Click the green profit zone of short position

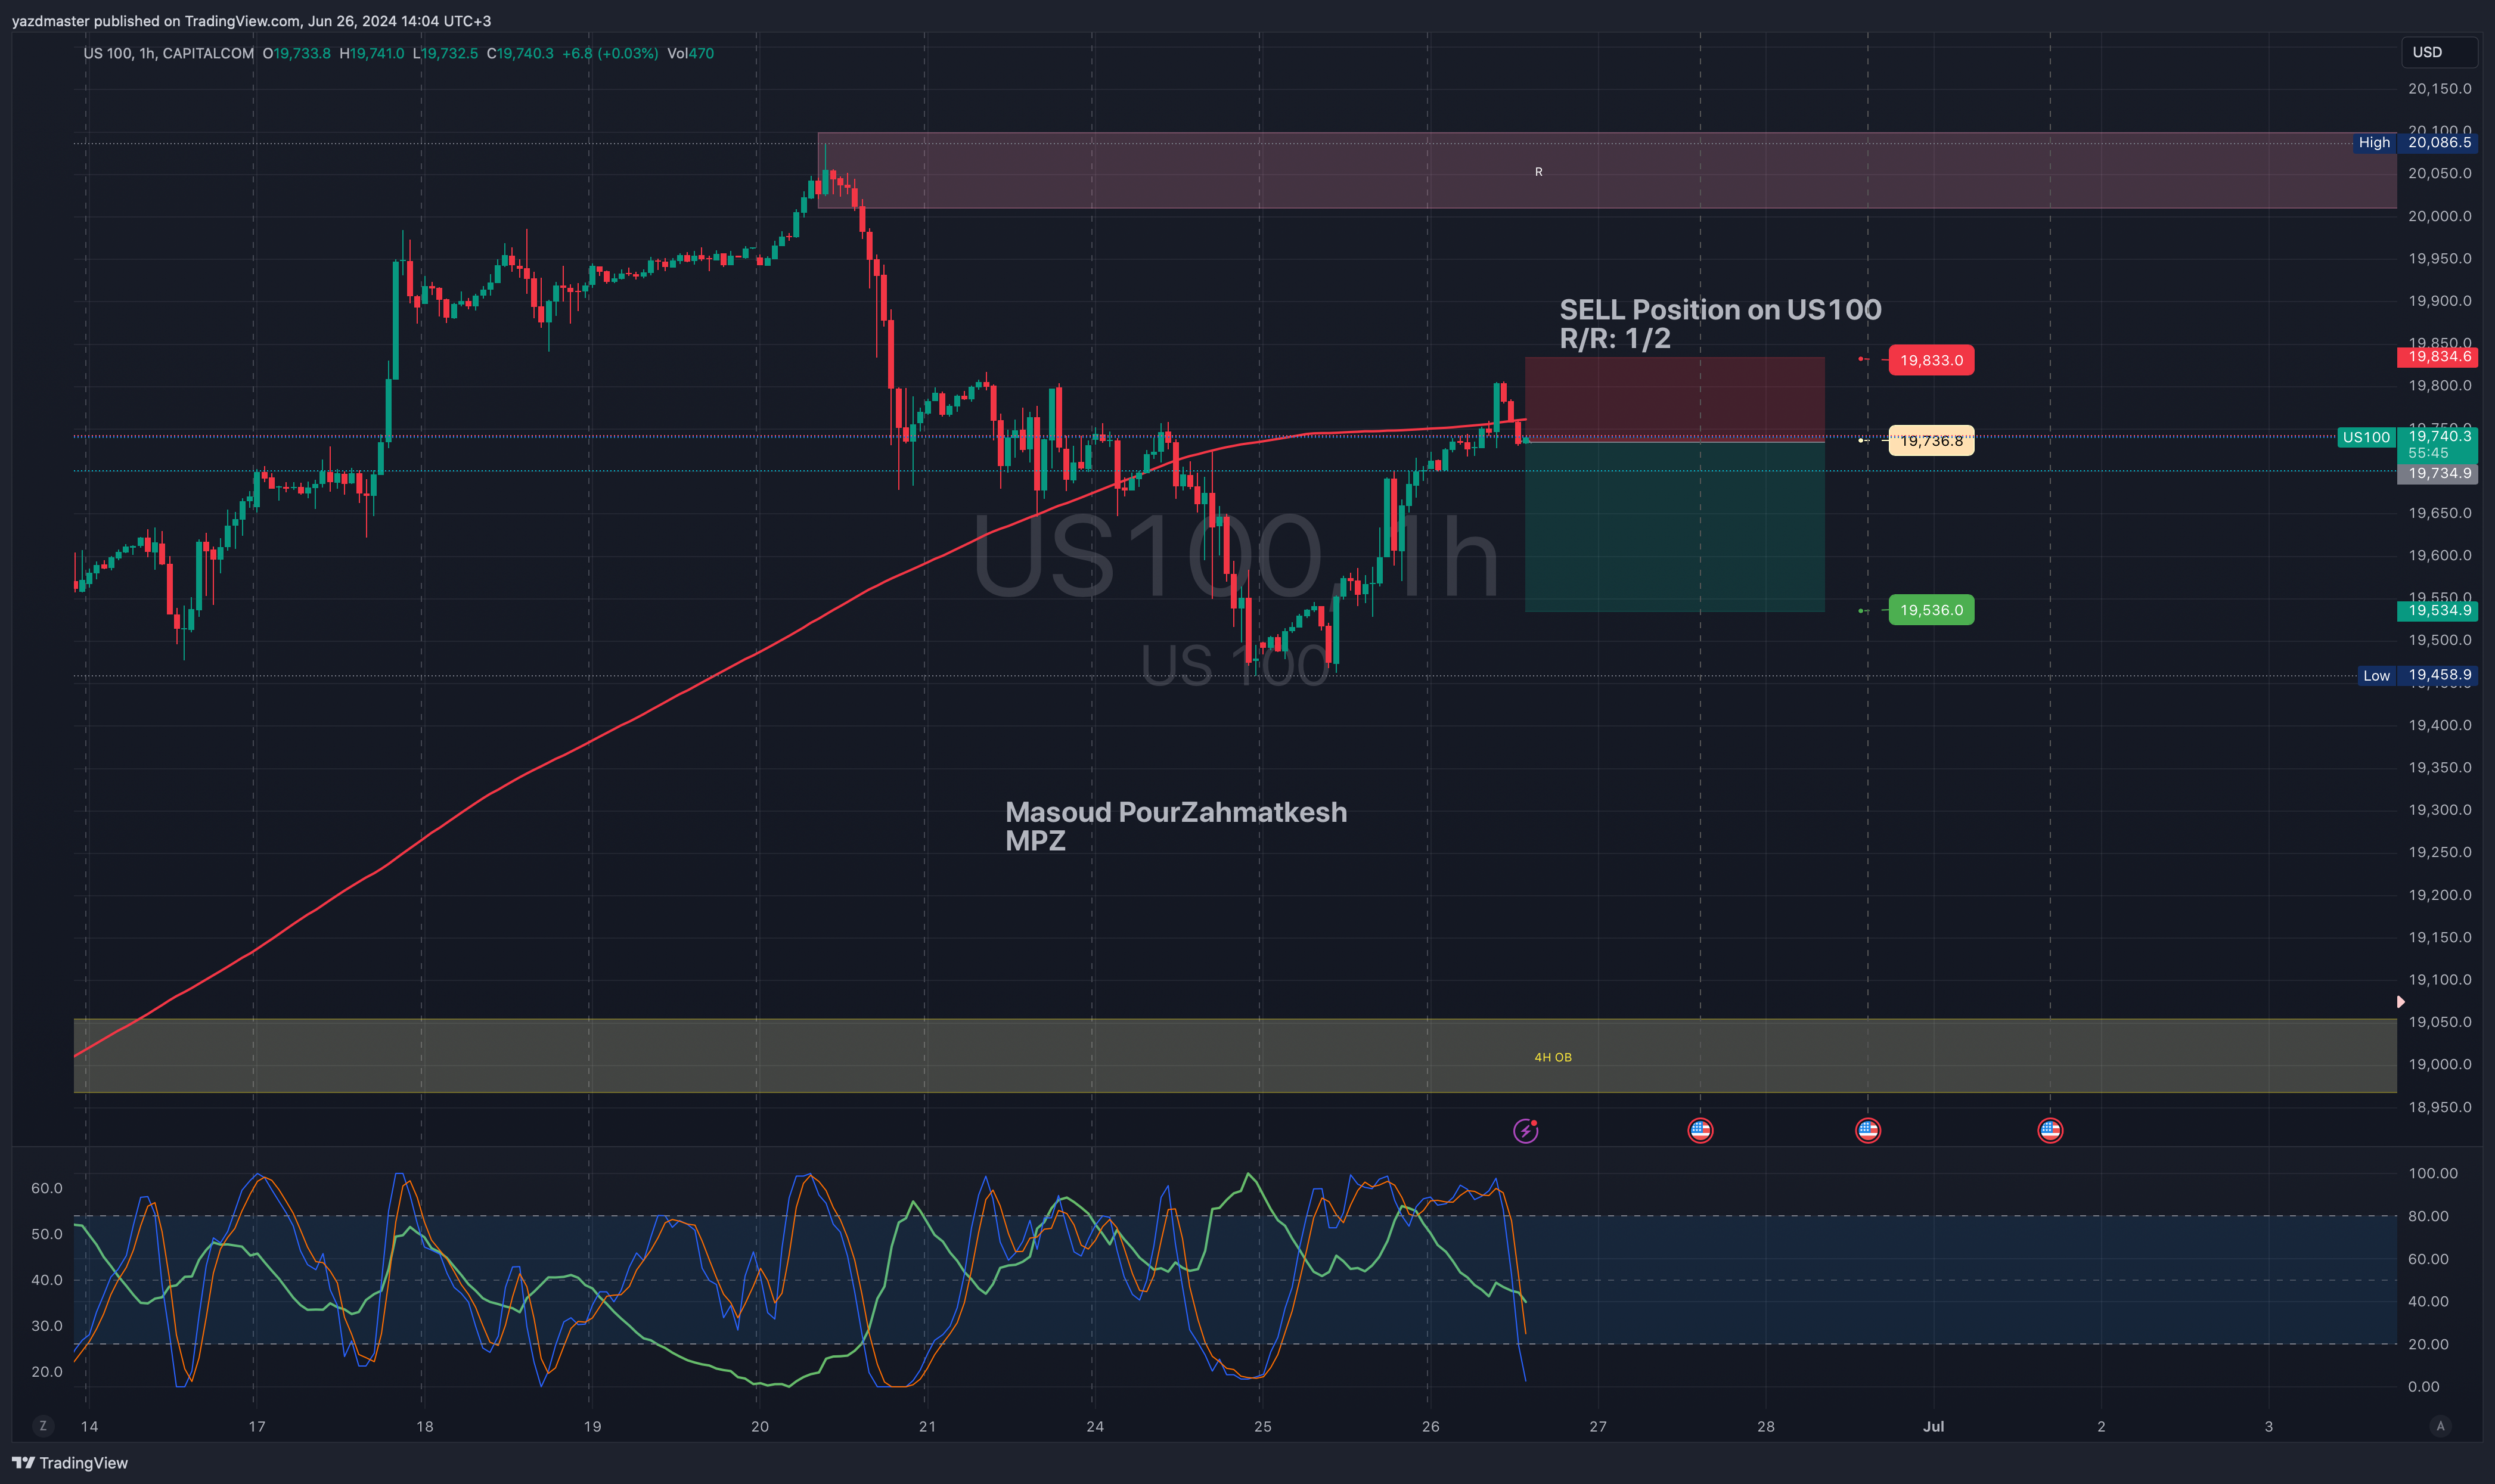[x=1674, y=526]
